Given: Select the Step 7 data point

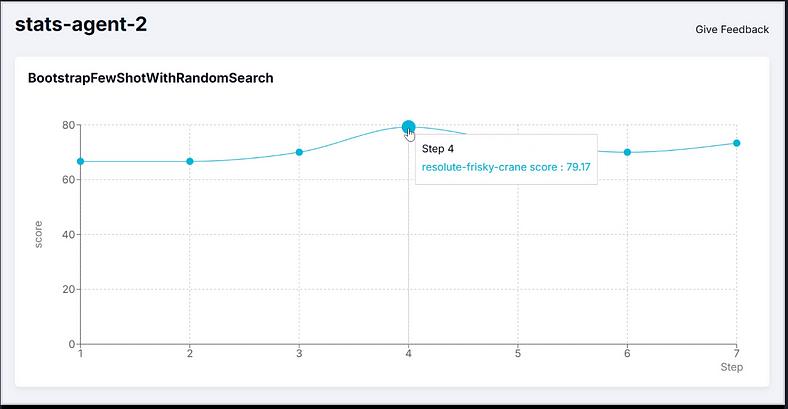Looking at the screenshot, I should coord(737,143).
